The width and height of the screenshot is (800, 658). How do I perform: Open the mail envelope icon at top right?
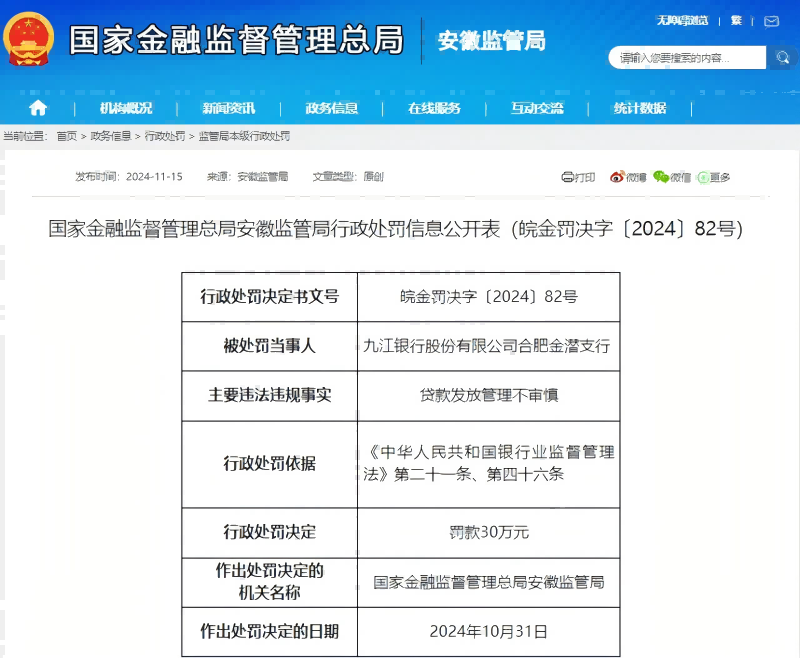(x=770, y=20)
